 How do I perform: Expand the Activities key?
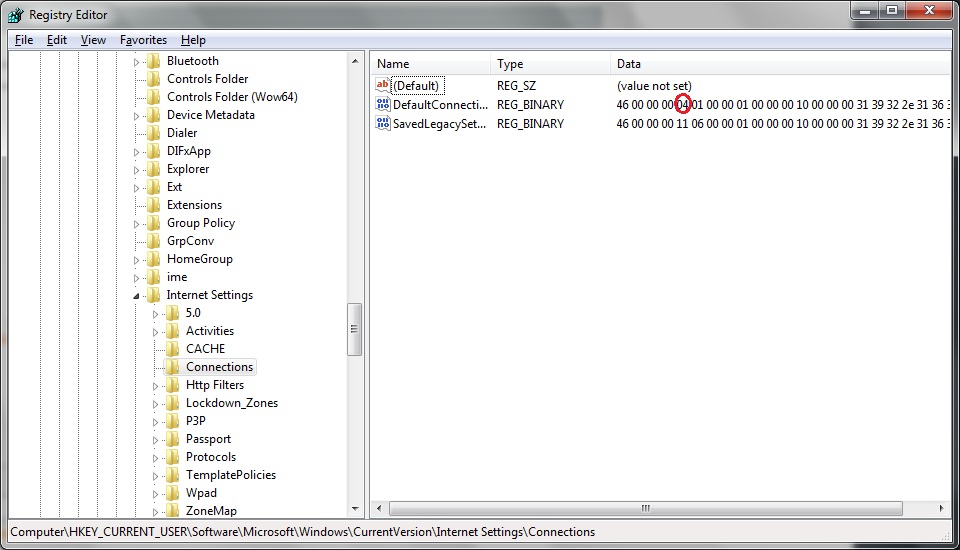(x=156, y=332)
